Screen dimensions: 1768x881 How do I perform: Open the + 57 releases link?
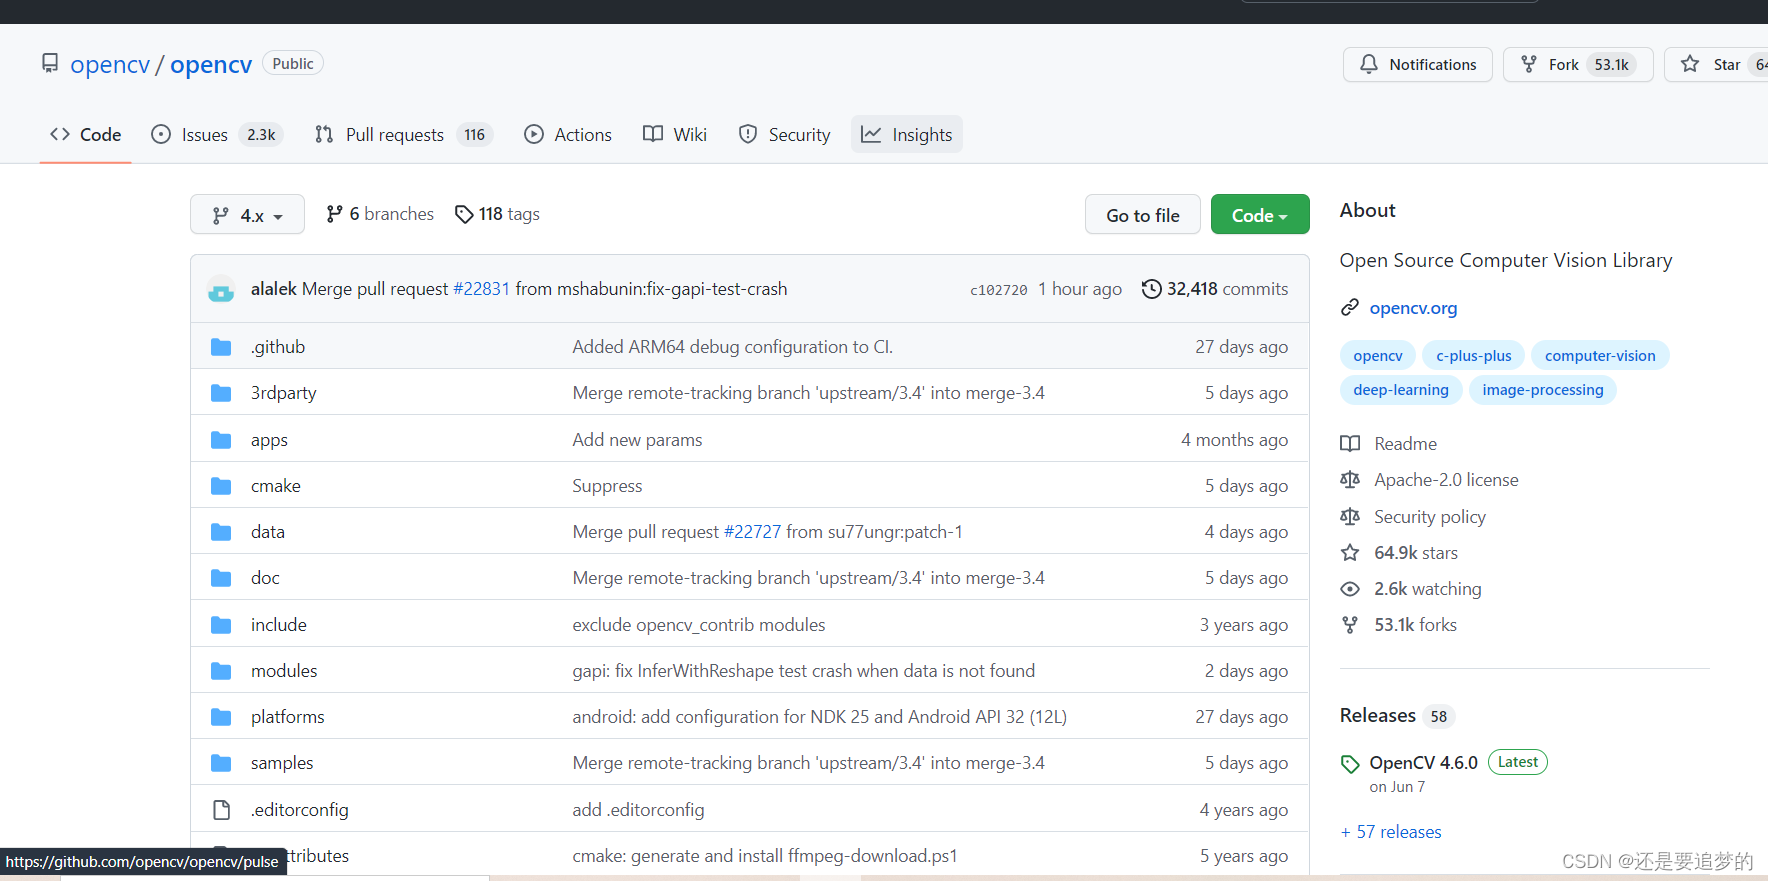pos(1391,832)
